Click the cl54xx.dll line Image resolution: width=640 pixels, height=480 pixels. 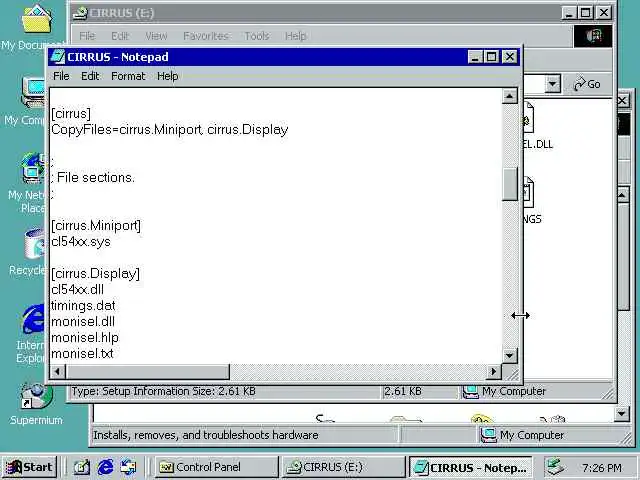tap(78, 290)
